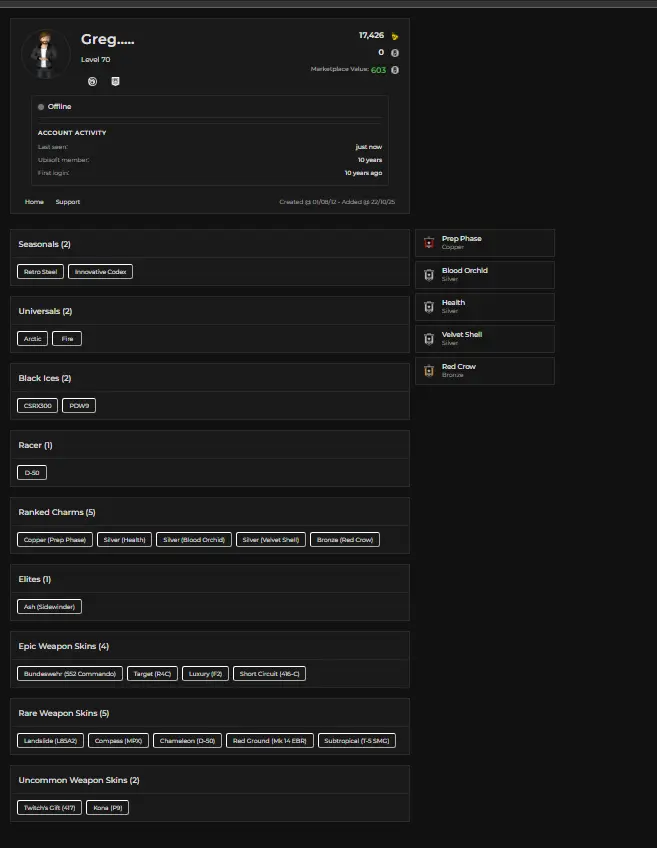Select the Chameleon (D-50) skin tag
Screen dimensions: 657x848
coord(188,741)
